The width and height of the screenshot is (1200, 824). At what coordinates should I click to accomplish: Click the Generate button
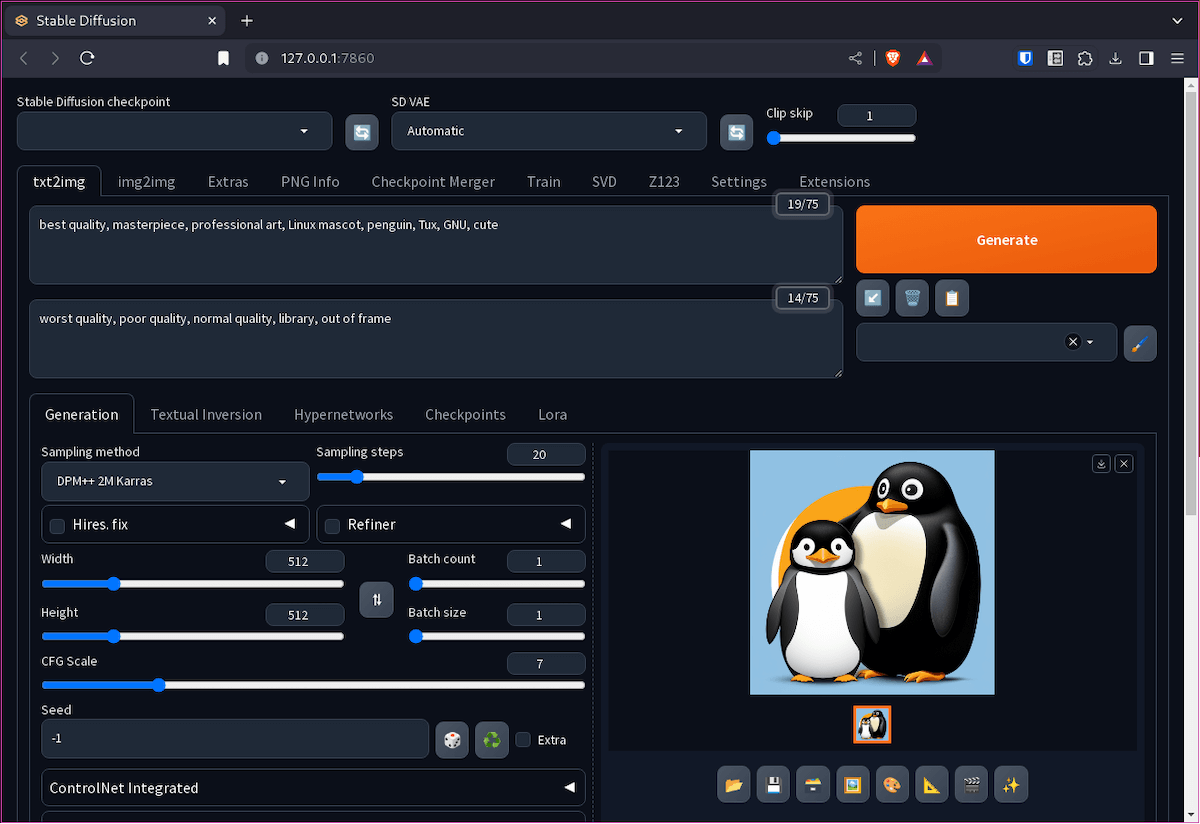tap(1006, 239)
